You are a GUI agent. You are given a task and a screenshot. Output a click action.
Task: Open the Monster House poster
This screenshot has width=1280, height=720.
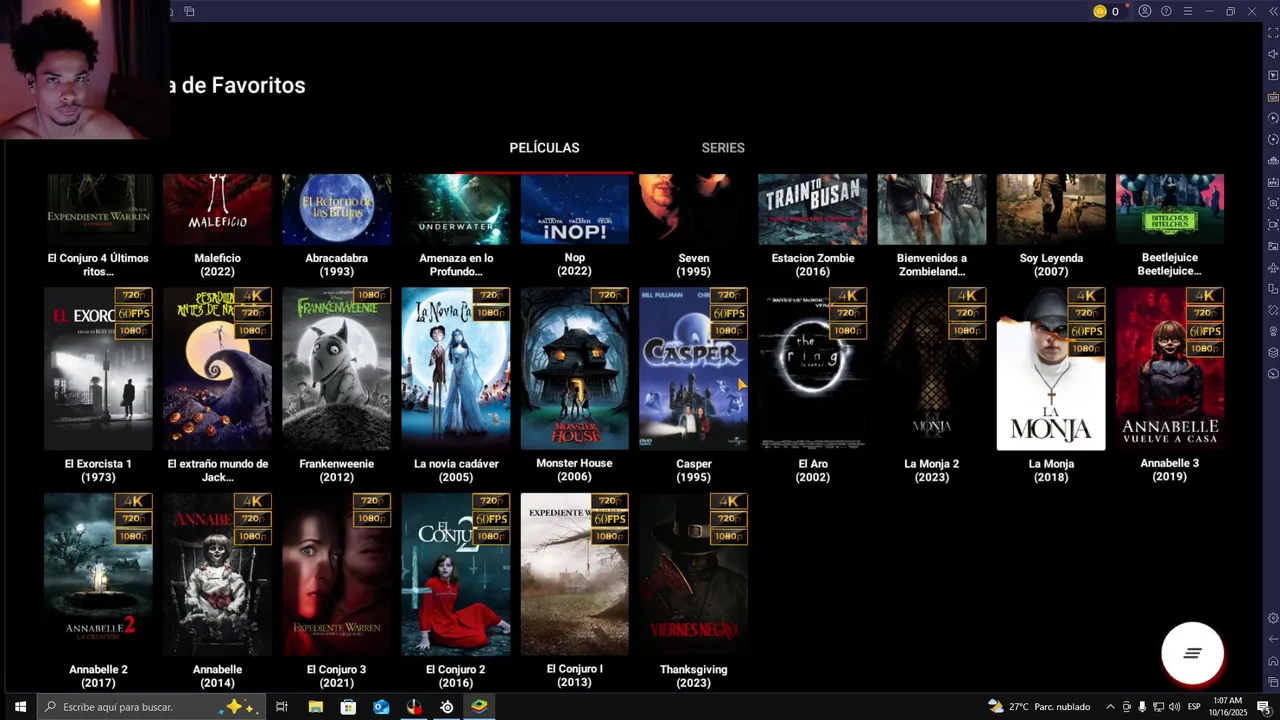[x=575, y=369]
